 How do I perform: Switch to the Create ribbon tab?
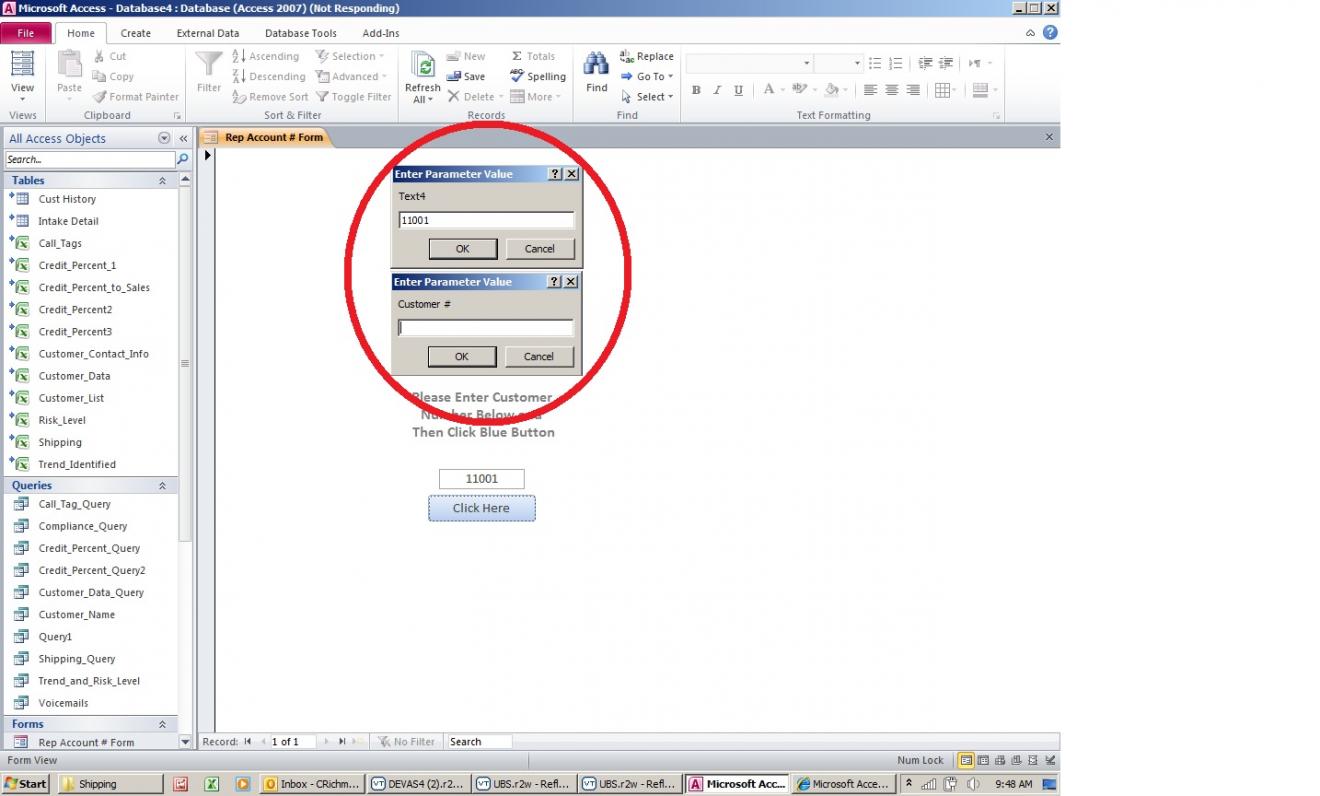[136, 33]
